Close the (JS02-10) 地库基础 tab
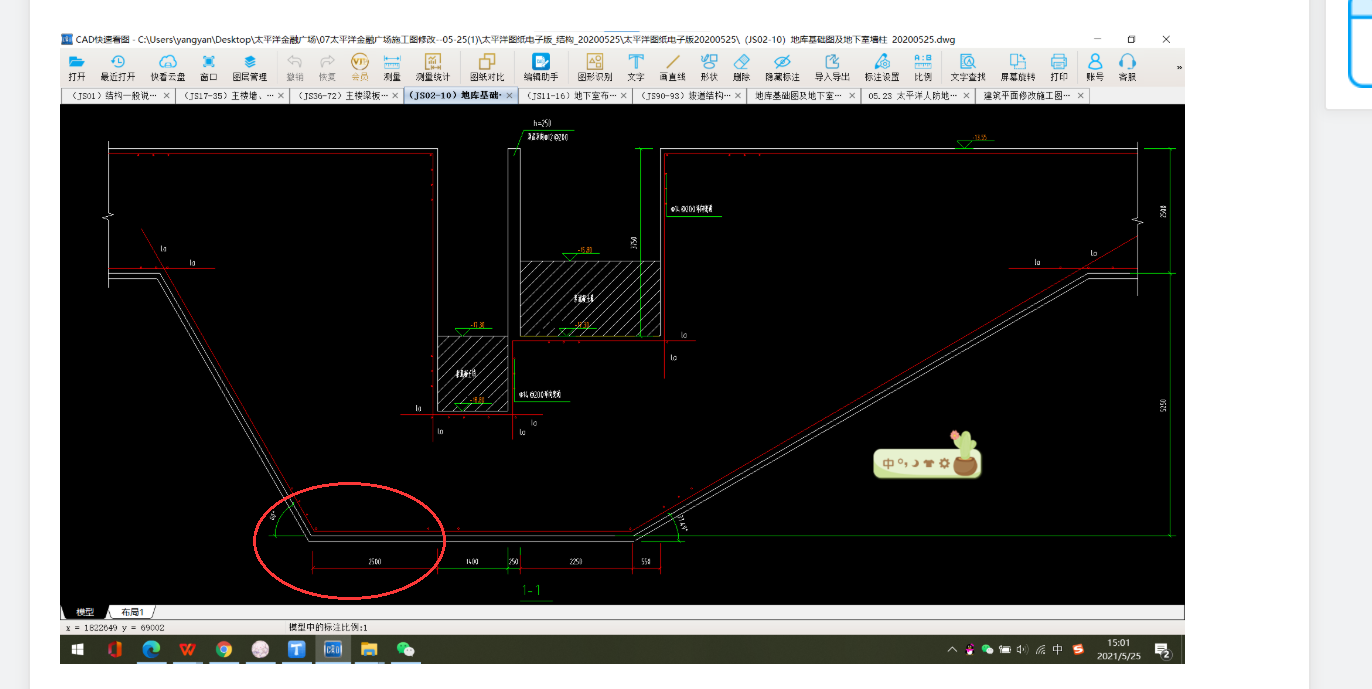Viewport: 1372px width, 689px height. (509, 96)
